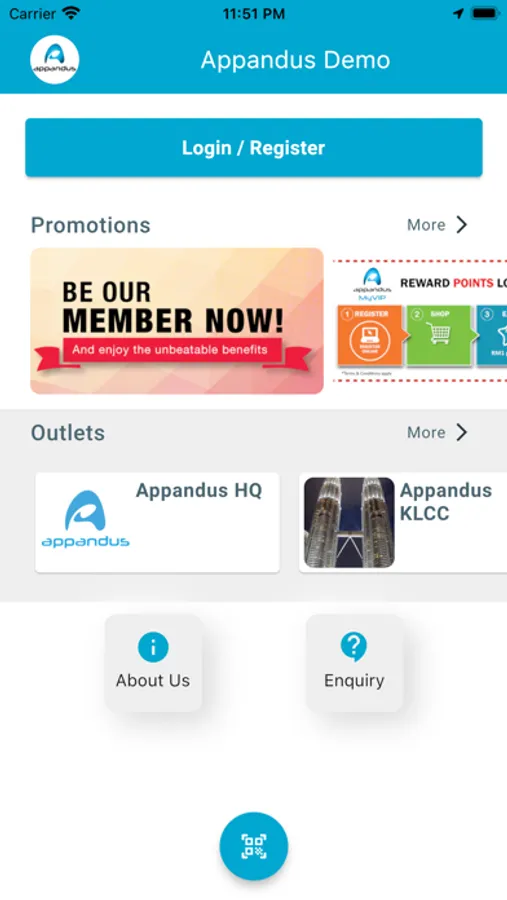Open the Be Our Member Now banner
This screenshot has height=900, width=507.
(x=177, y=321)
